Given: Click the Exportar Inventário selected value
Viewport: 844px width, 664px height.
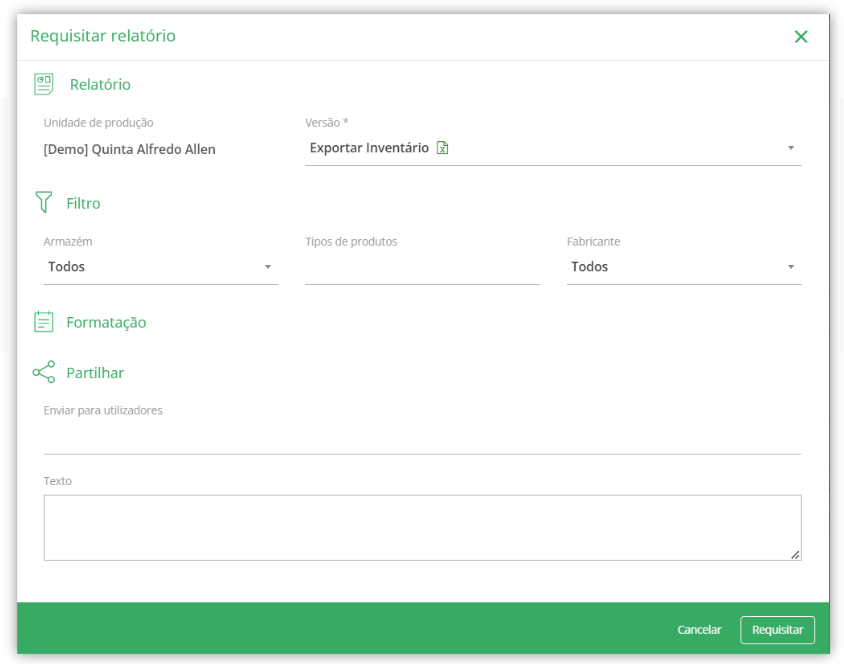Looking at the screenshot, I should click(x=369, y=147).
